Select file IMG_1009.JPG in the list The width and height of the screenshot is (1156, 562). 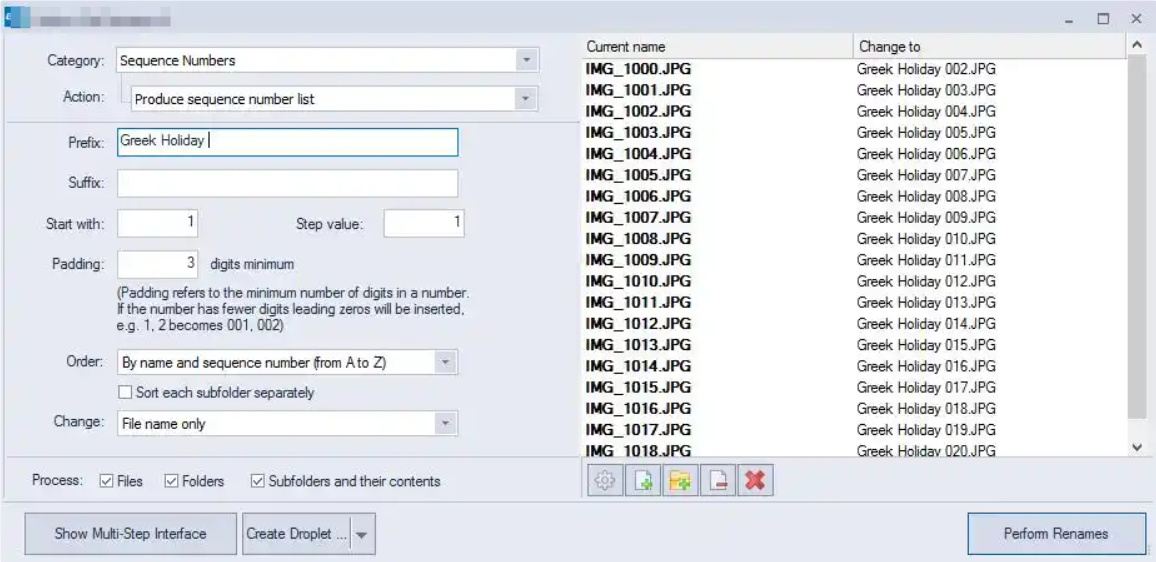point(638,260)
